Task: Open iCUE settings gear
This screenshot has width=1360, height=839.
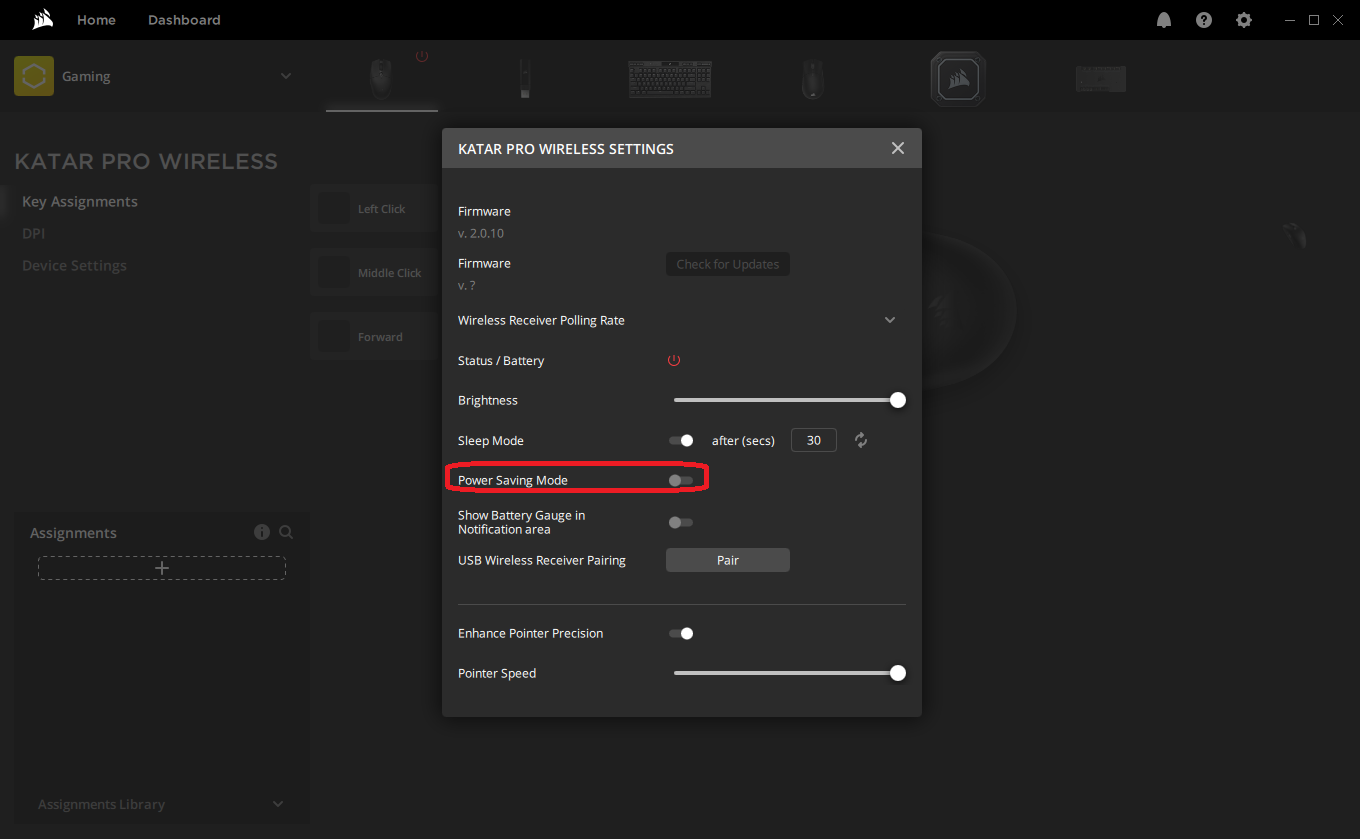Action: point(1243,19)
